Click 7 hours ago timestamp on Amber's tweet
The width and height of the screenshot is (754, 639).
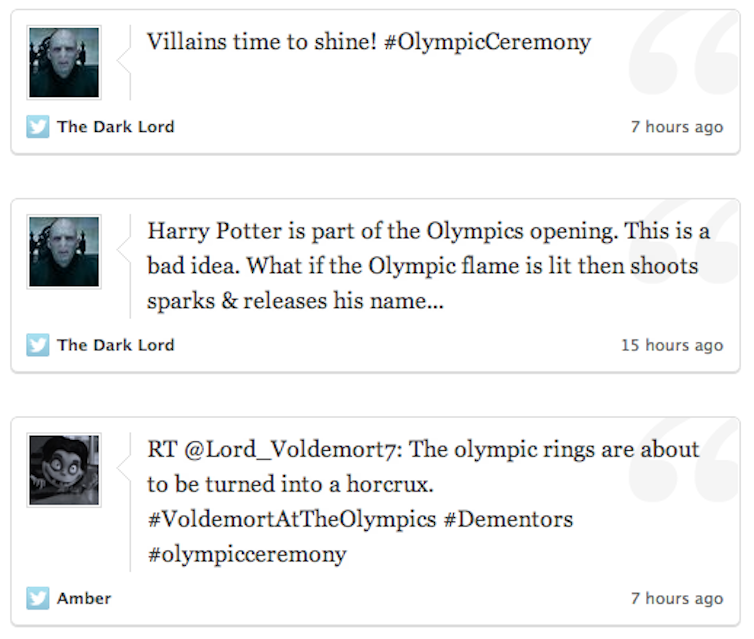[x=677, y=598]
